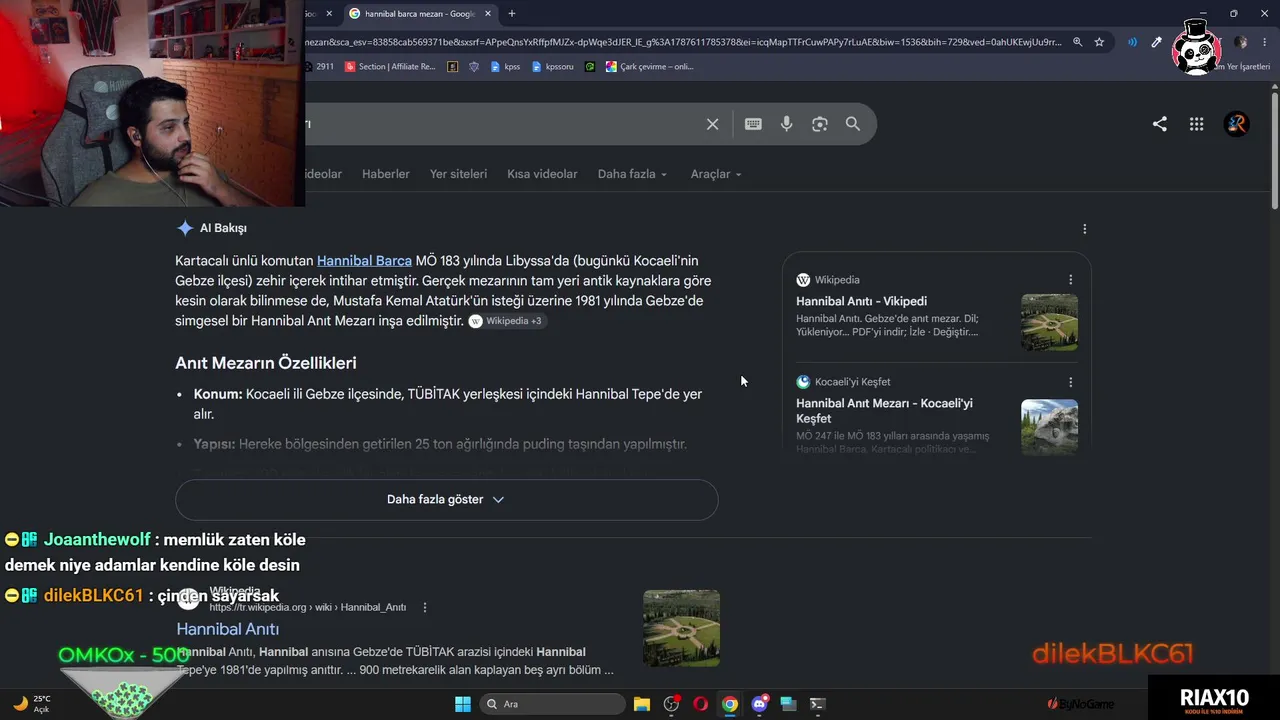The image size is (1280, 720).
Task: Switch to the hannibal barca mezarı browser tab
Action: pyautogui.click(x=420, y=14)
